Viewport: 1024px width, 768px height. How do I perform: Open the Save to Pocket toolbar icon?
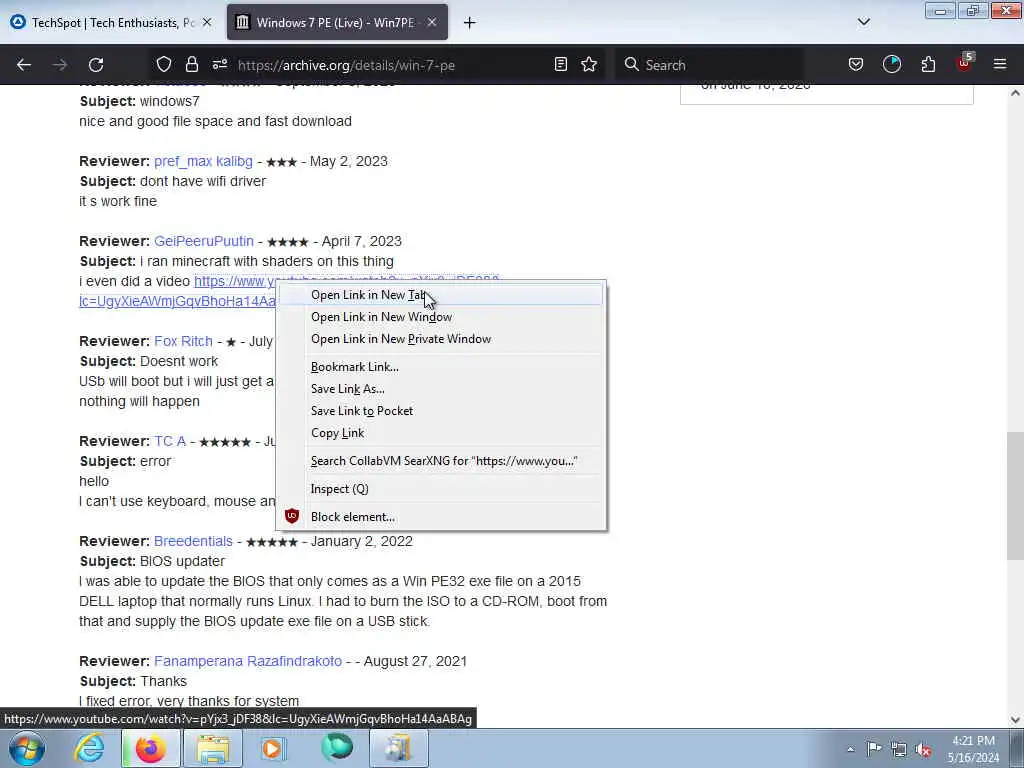click(856, 65)
